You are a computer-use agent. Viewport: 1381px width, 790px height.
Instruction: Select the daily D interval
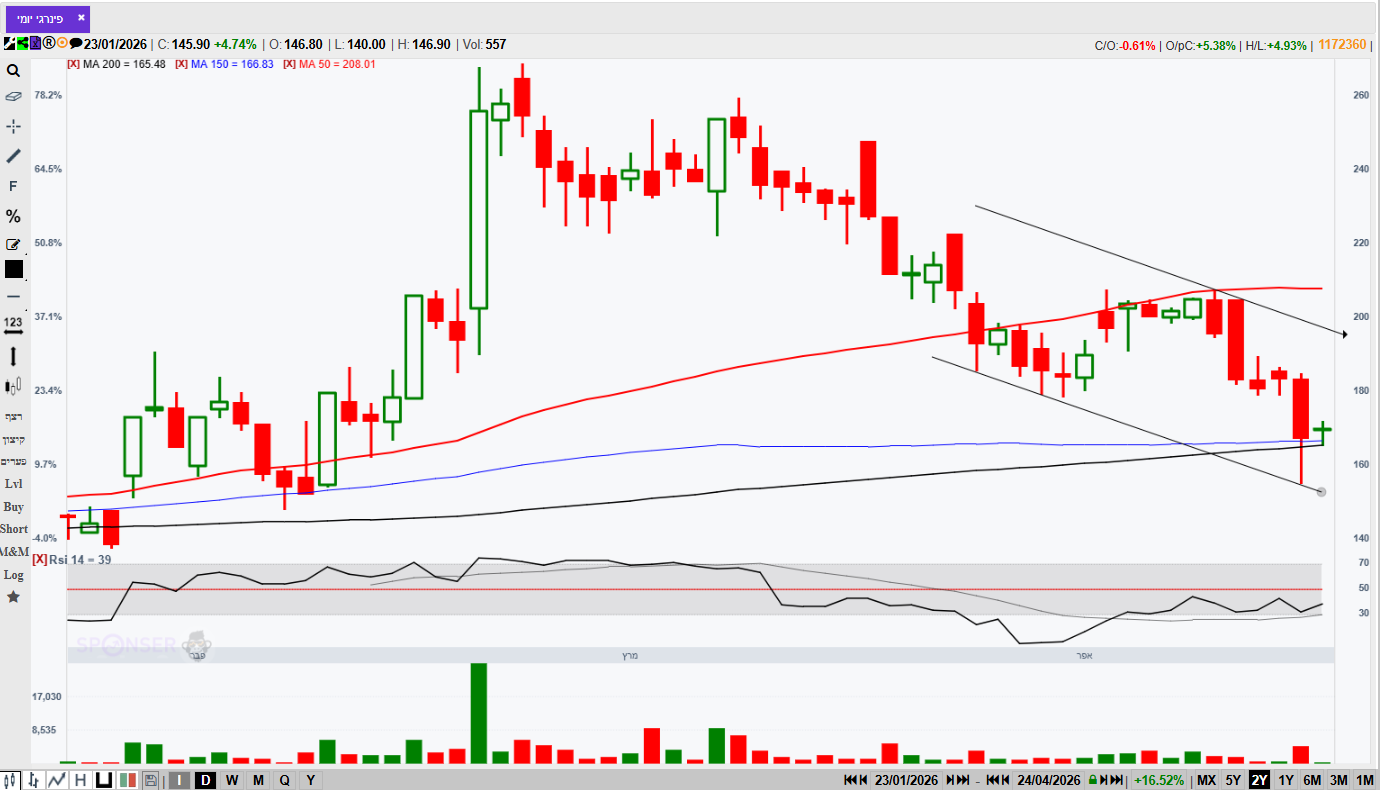pos(205,780)
